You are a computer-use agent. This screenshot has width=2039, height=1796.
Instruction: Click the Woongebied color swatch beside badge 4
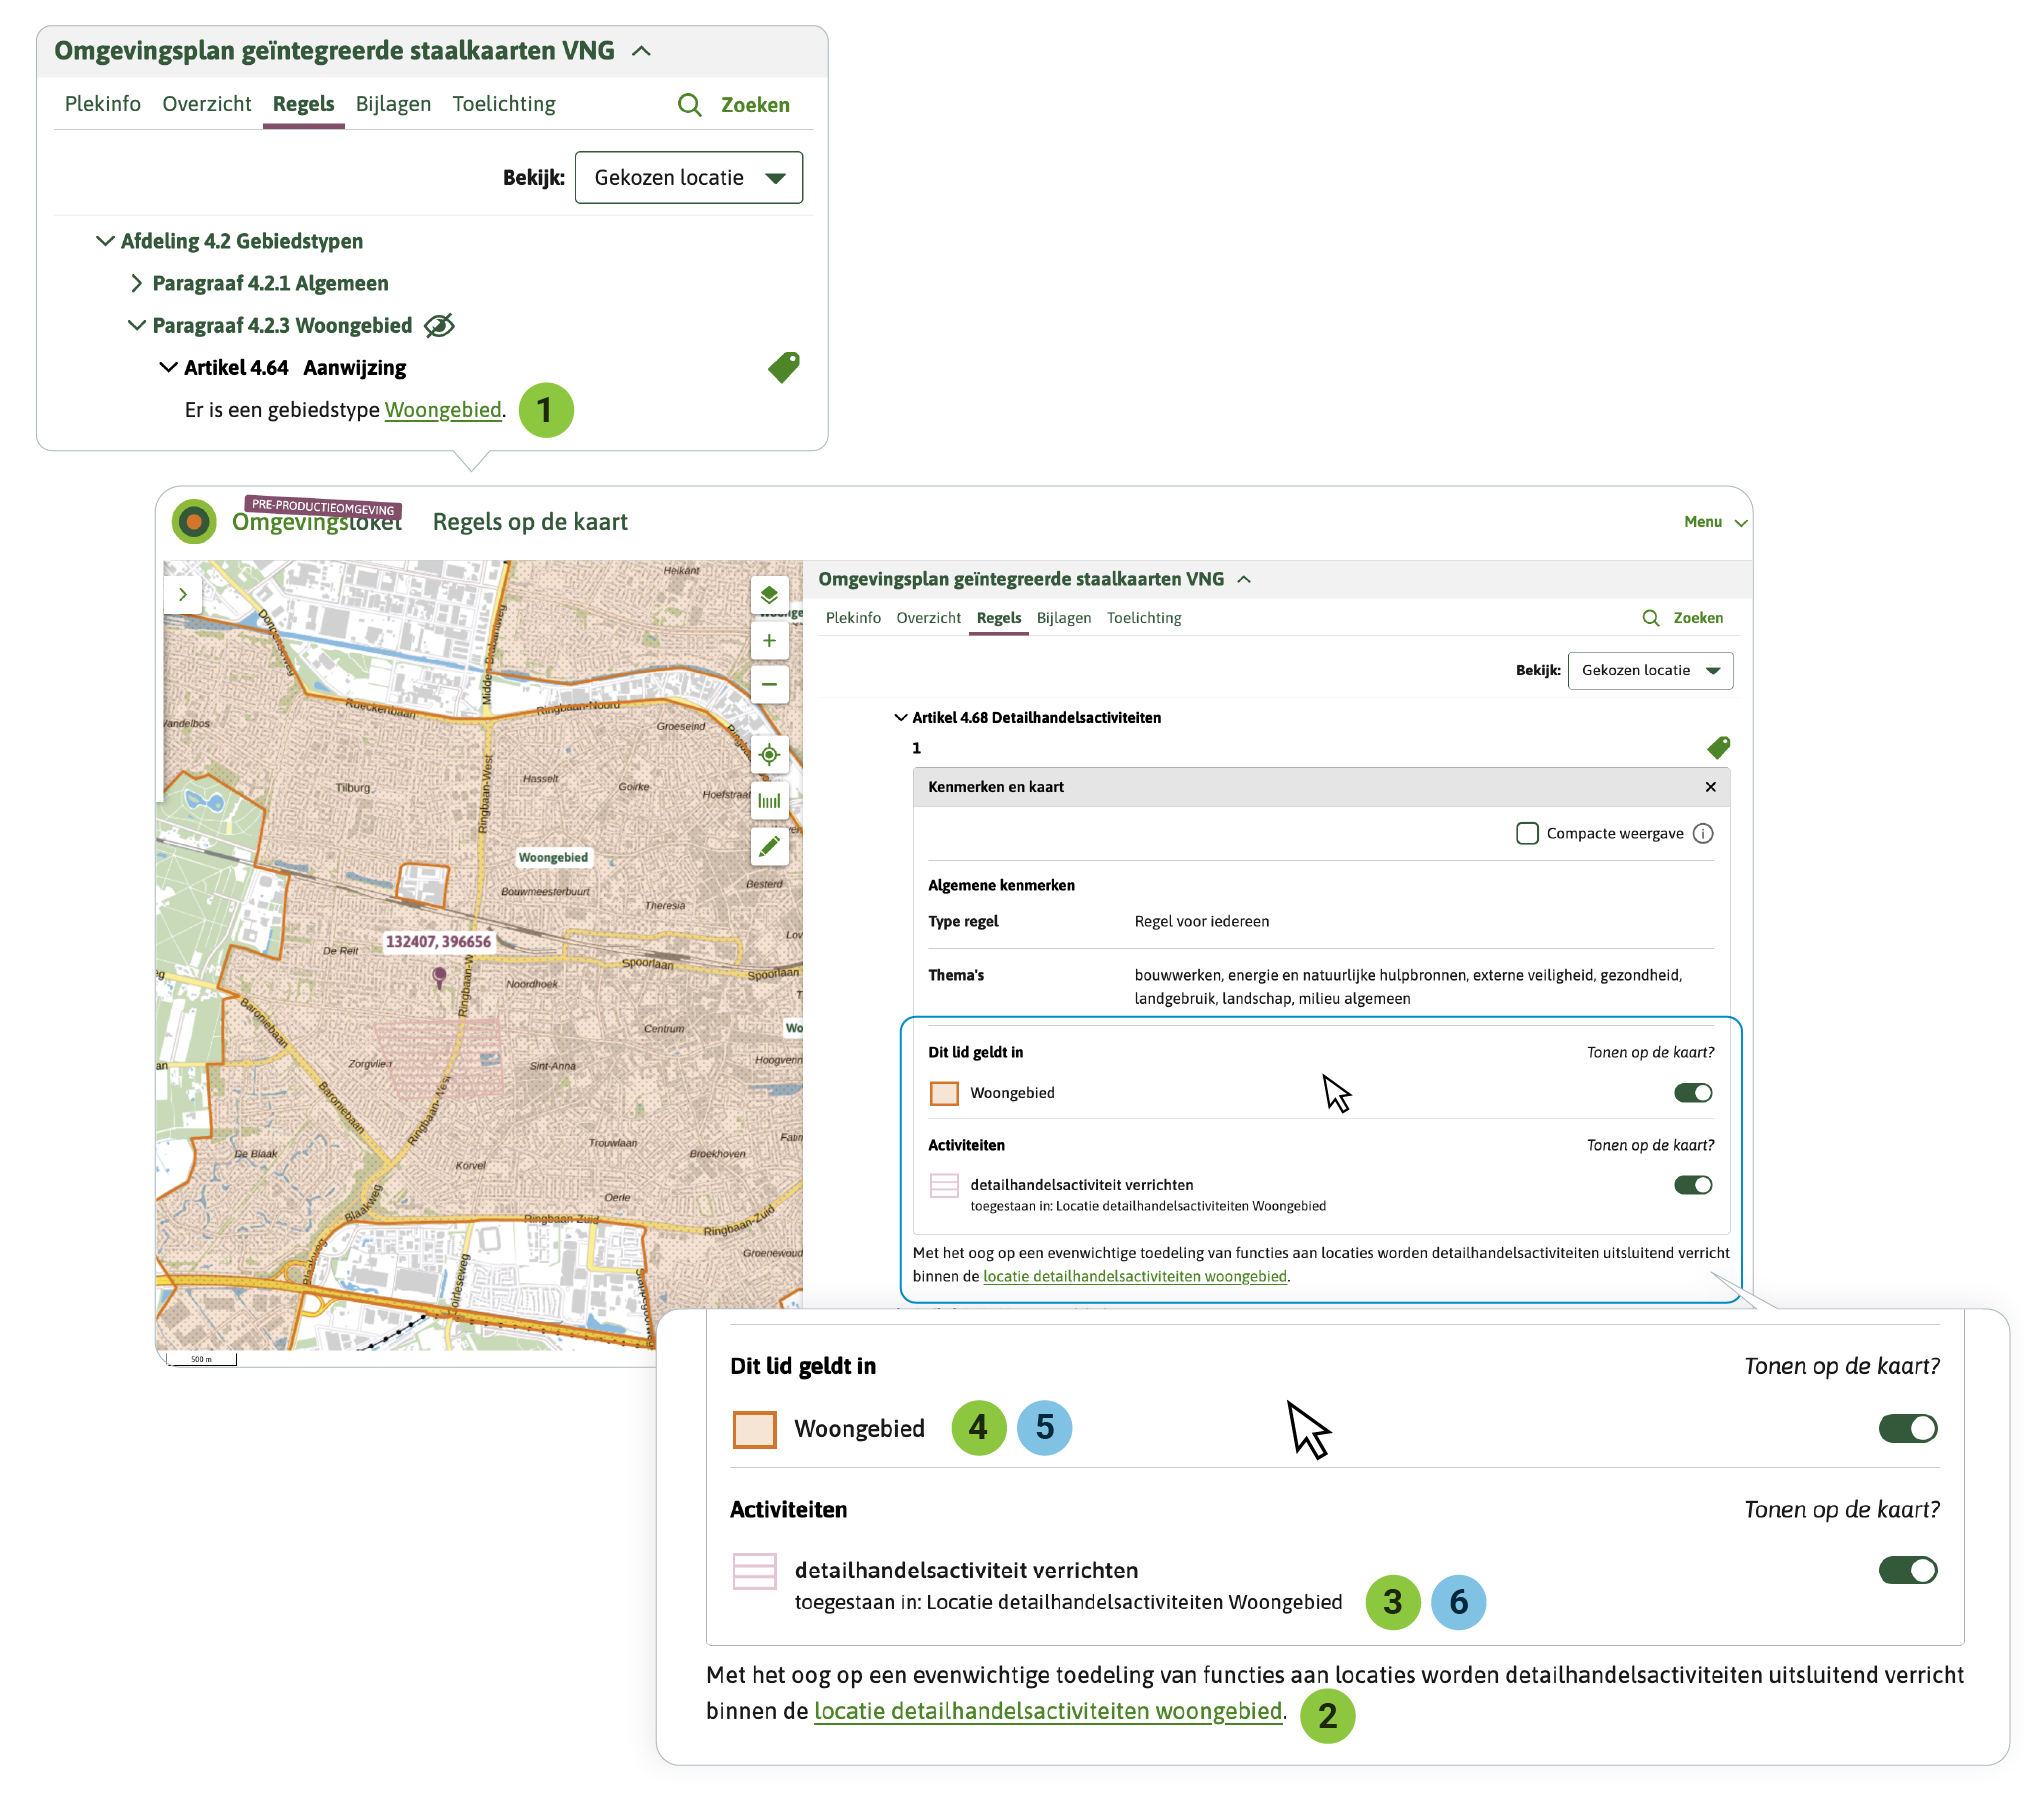click(754, 1429)
